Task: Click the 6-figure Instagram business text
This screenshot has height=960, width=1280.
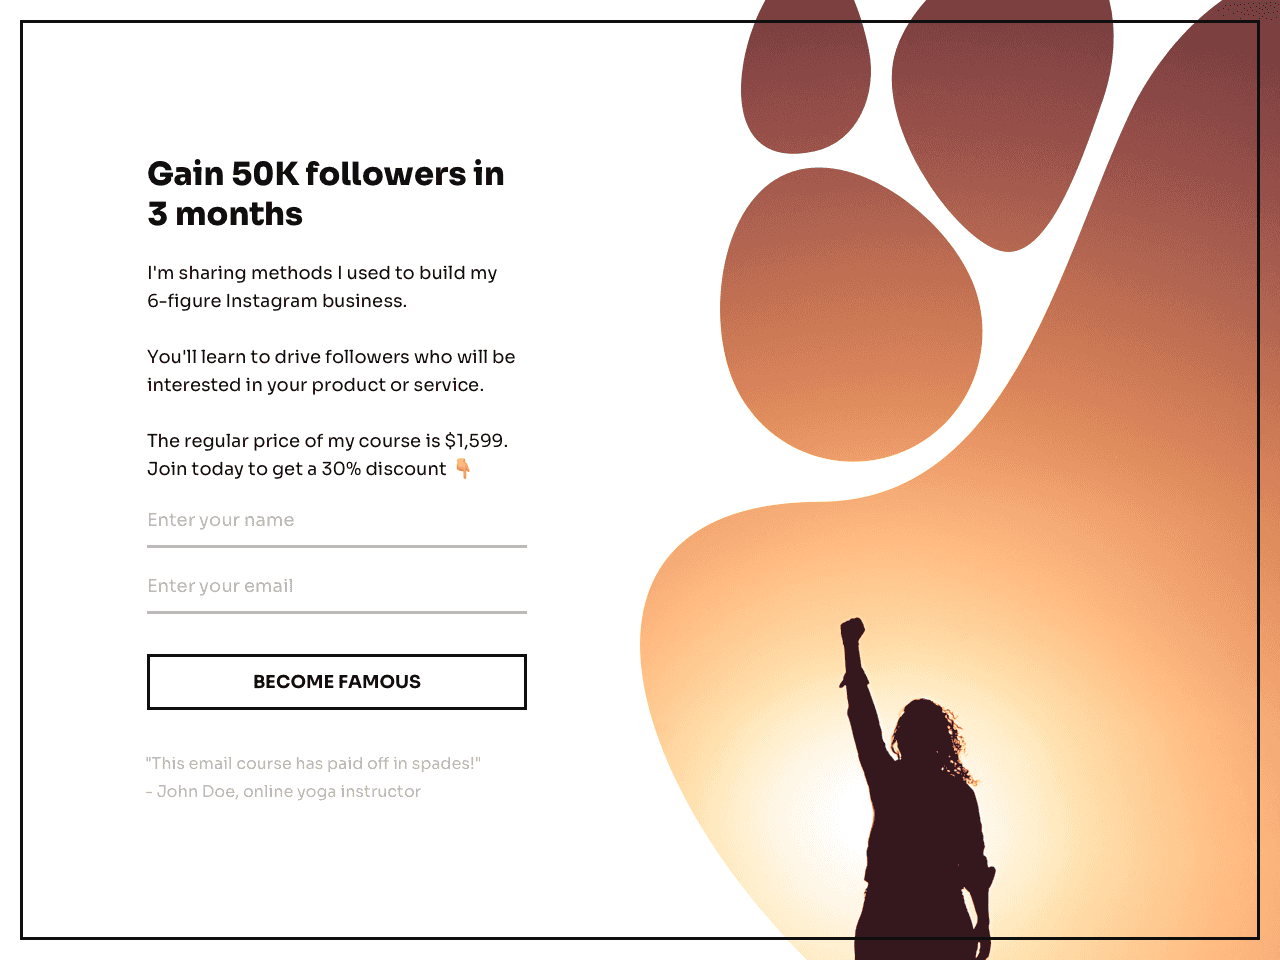Action: (x=277, y=301)
